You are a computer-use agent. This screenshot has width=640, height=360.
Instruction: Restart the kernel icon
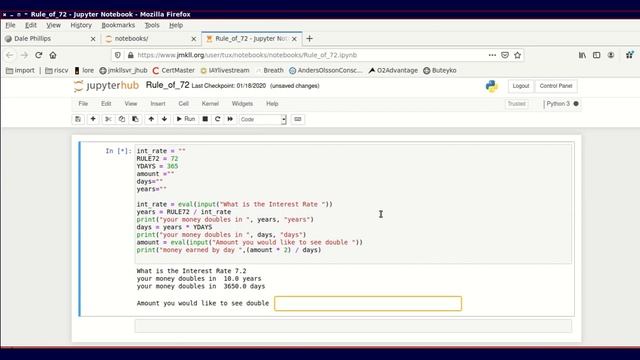click(x=218, y=119)
